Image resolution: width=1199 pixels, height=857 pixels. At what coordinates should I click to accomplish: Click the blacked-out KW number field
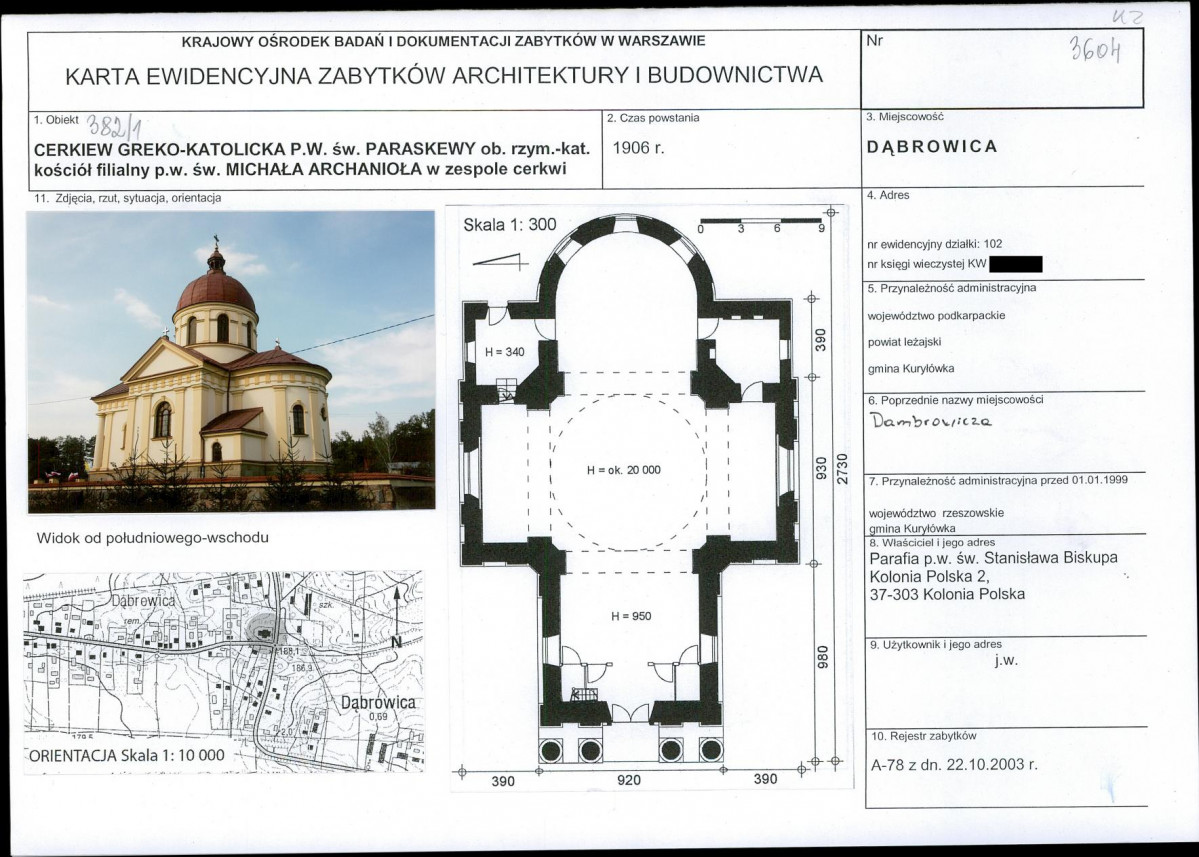click(x=1015, y=265)
